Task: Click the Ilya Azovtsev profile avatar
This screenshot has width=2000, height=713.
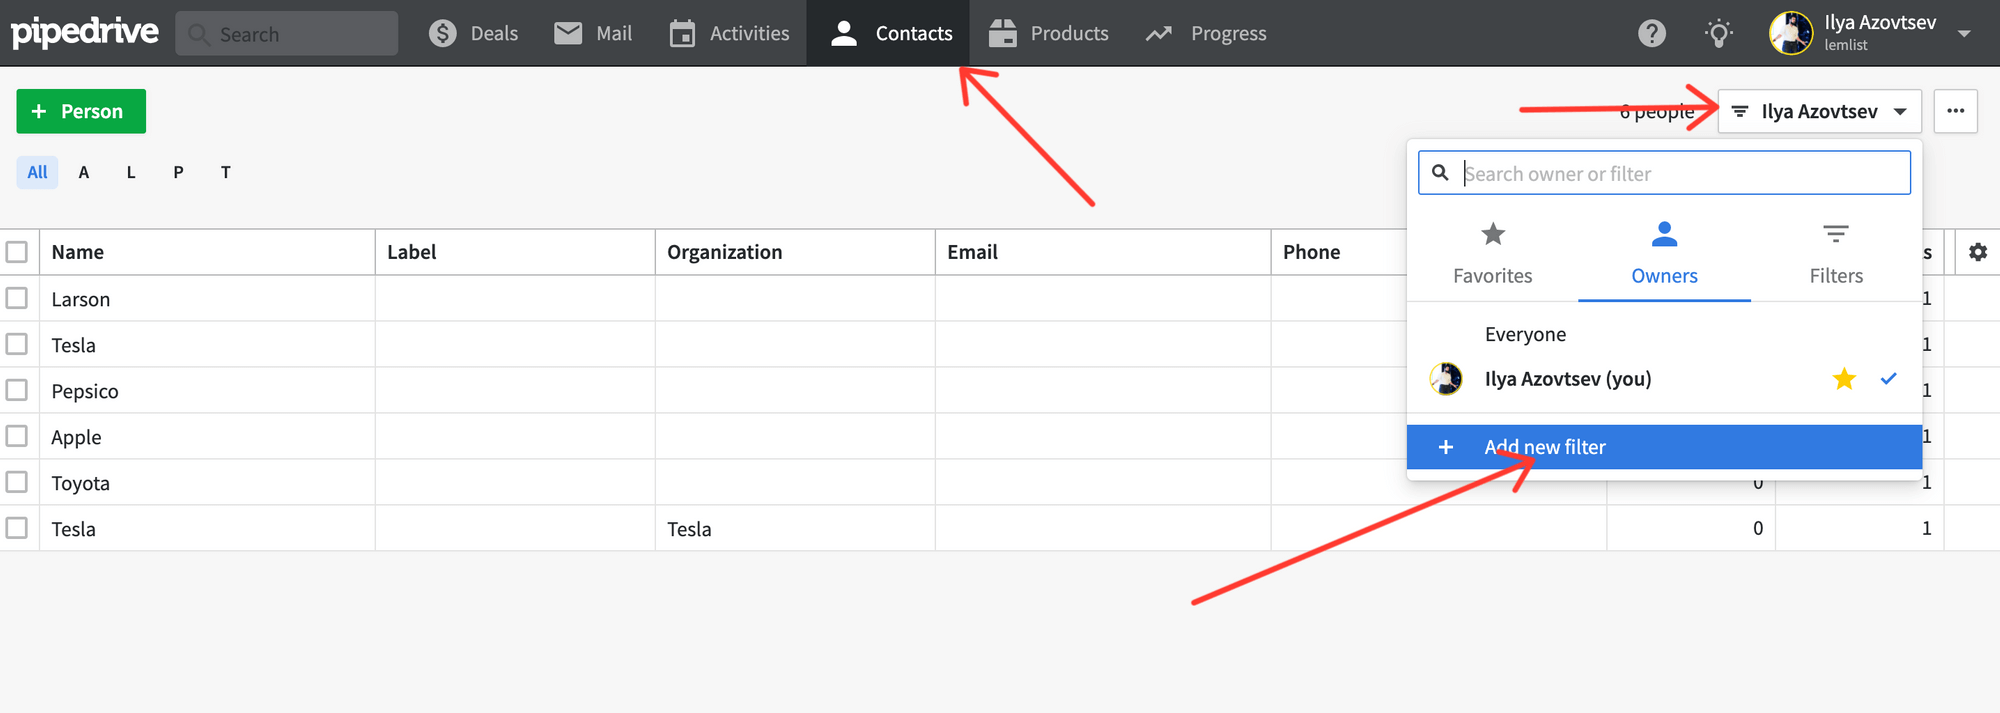Action: pos(1790,34)
